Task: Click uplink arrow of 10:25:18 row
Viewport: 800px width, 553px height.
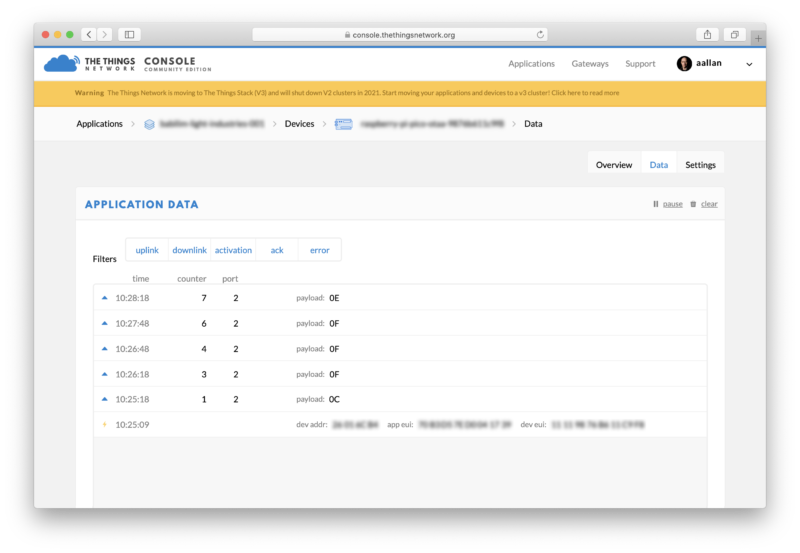Action: pyautogui.click(x=105, y=399)
